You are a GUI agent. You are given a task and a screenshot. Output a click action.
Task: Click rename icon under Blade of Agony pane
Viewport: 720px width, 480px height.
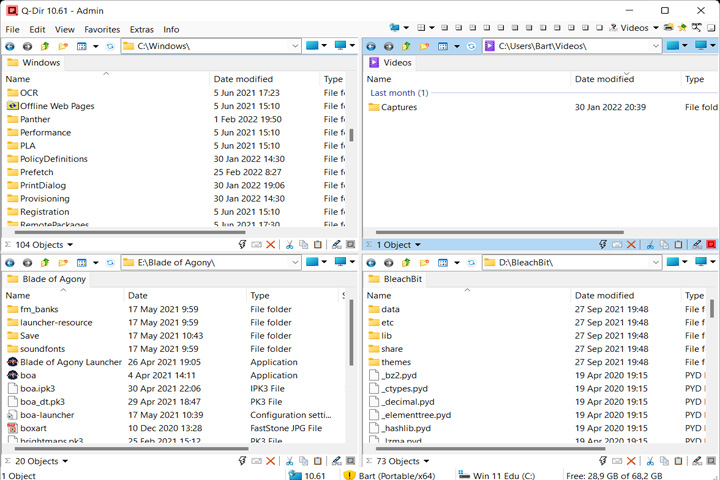(x=256, y=461)
